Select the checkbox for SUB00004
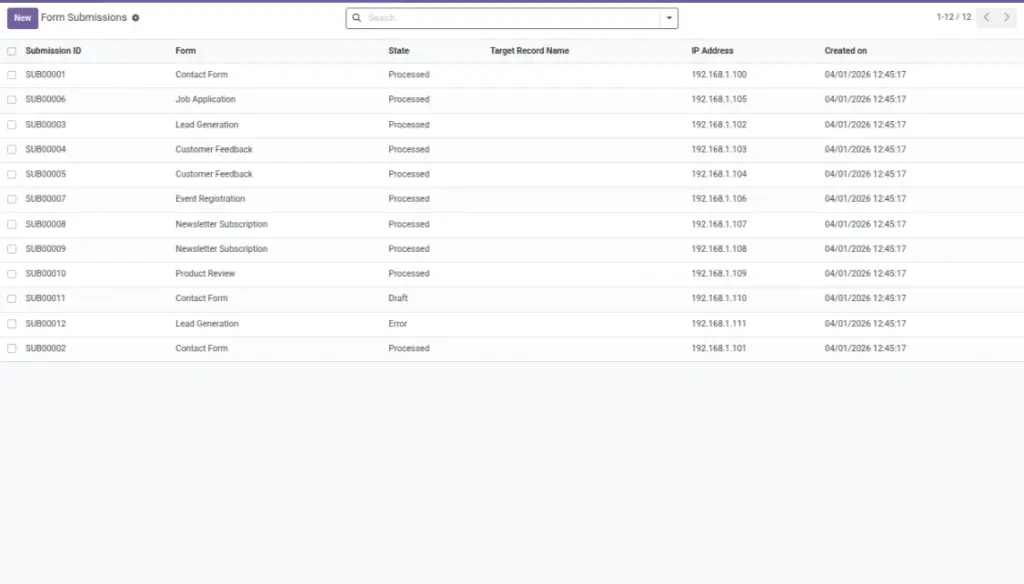Viewport: 1024px width, 584px height. pyautogui.click(x=12, y=150)
